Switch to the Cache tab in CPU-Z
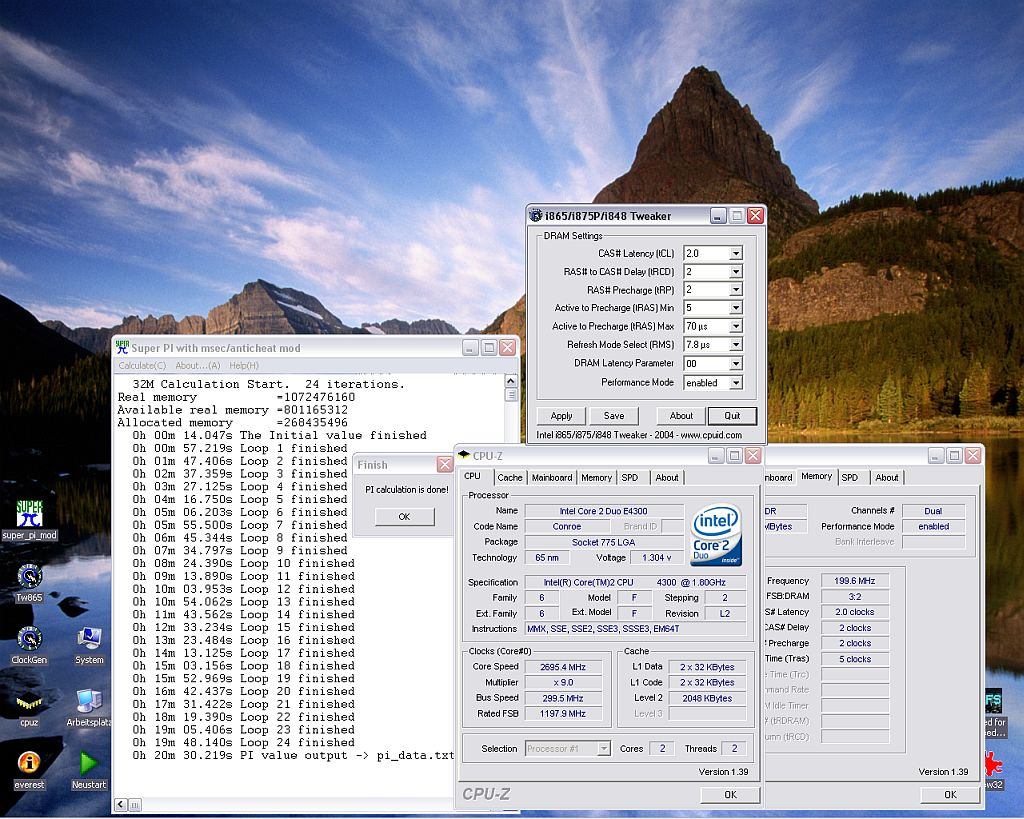Image resolution: width=1024 pixels, height=819 pixels. click(510, 477)
